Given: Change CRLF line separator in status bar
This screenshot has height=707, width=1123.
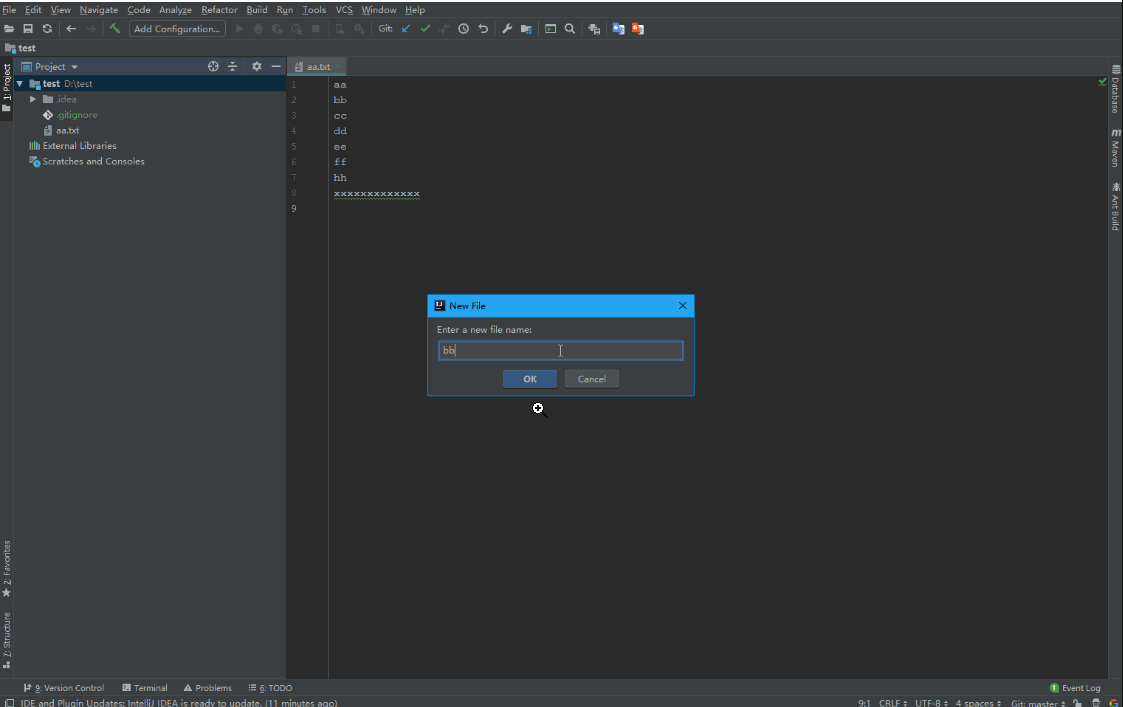Looking at the screenshot, I should [892, 703].
